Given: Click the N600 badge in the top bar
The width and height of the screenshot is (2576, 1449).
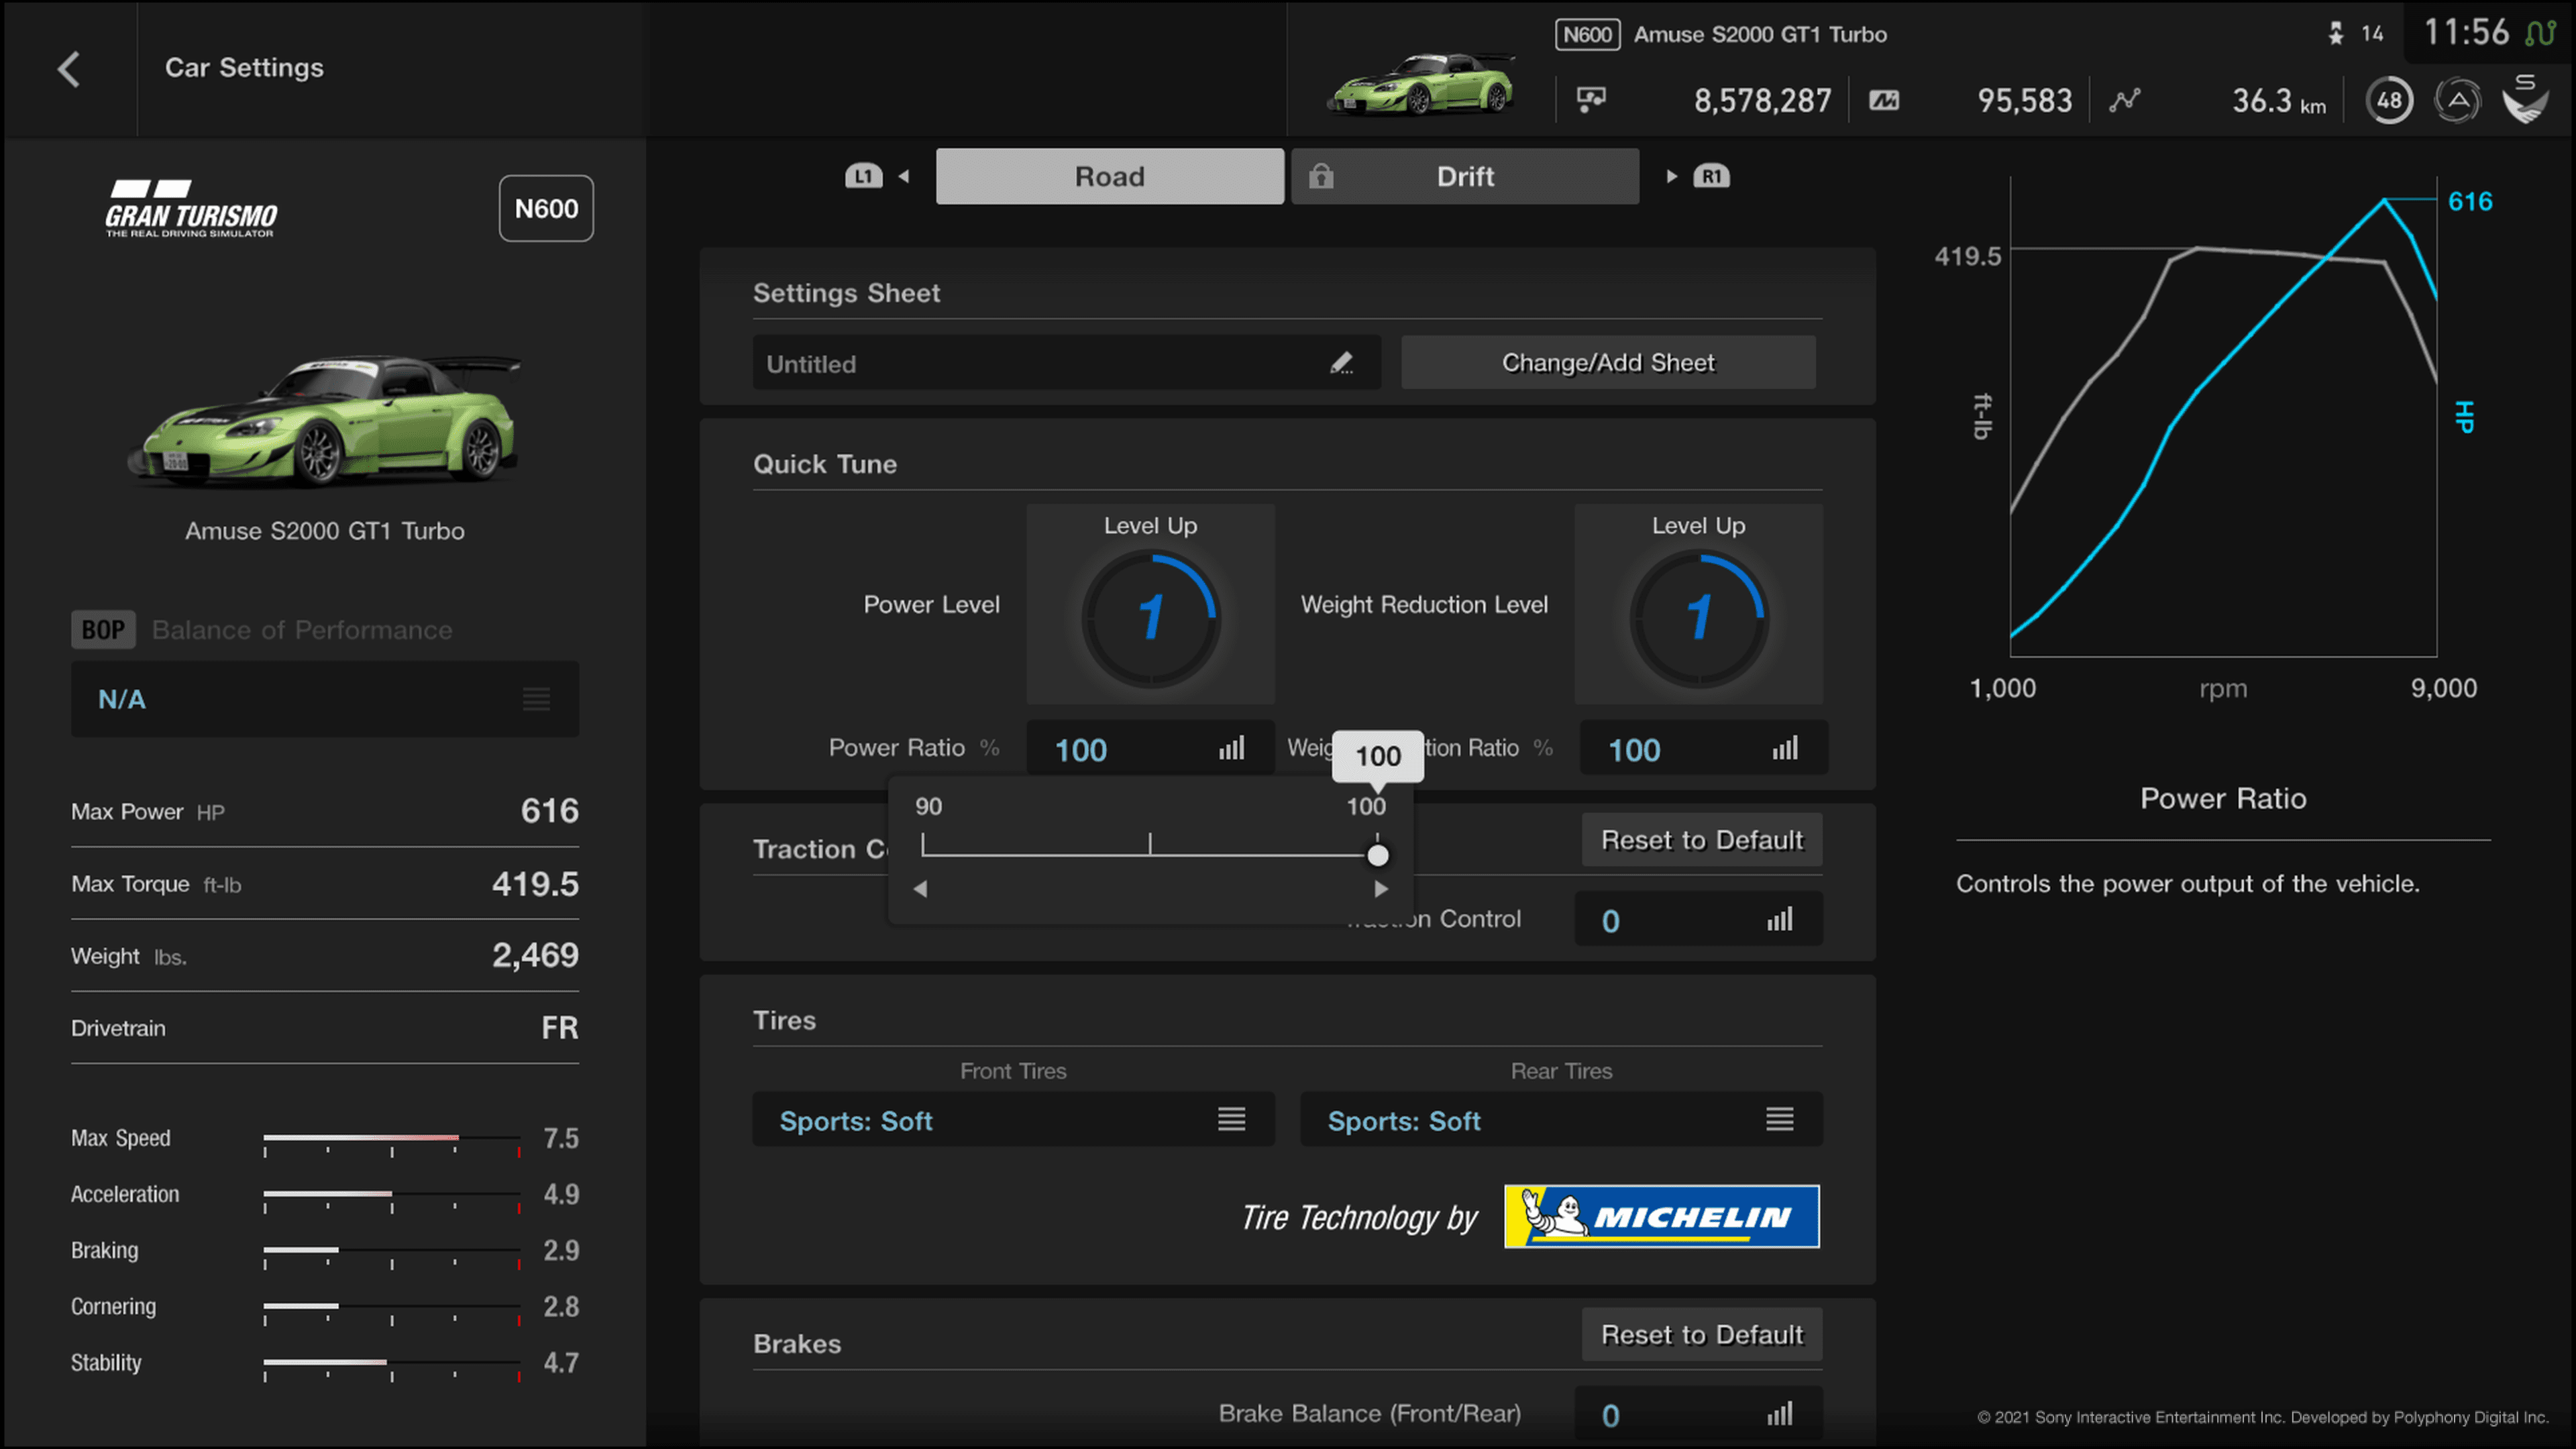Looking at the screenshot, I should click(x=1587, y=35).
